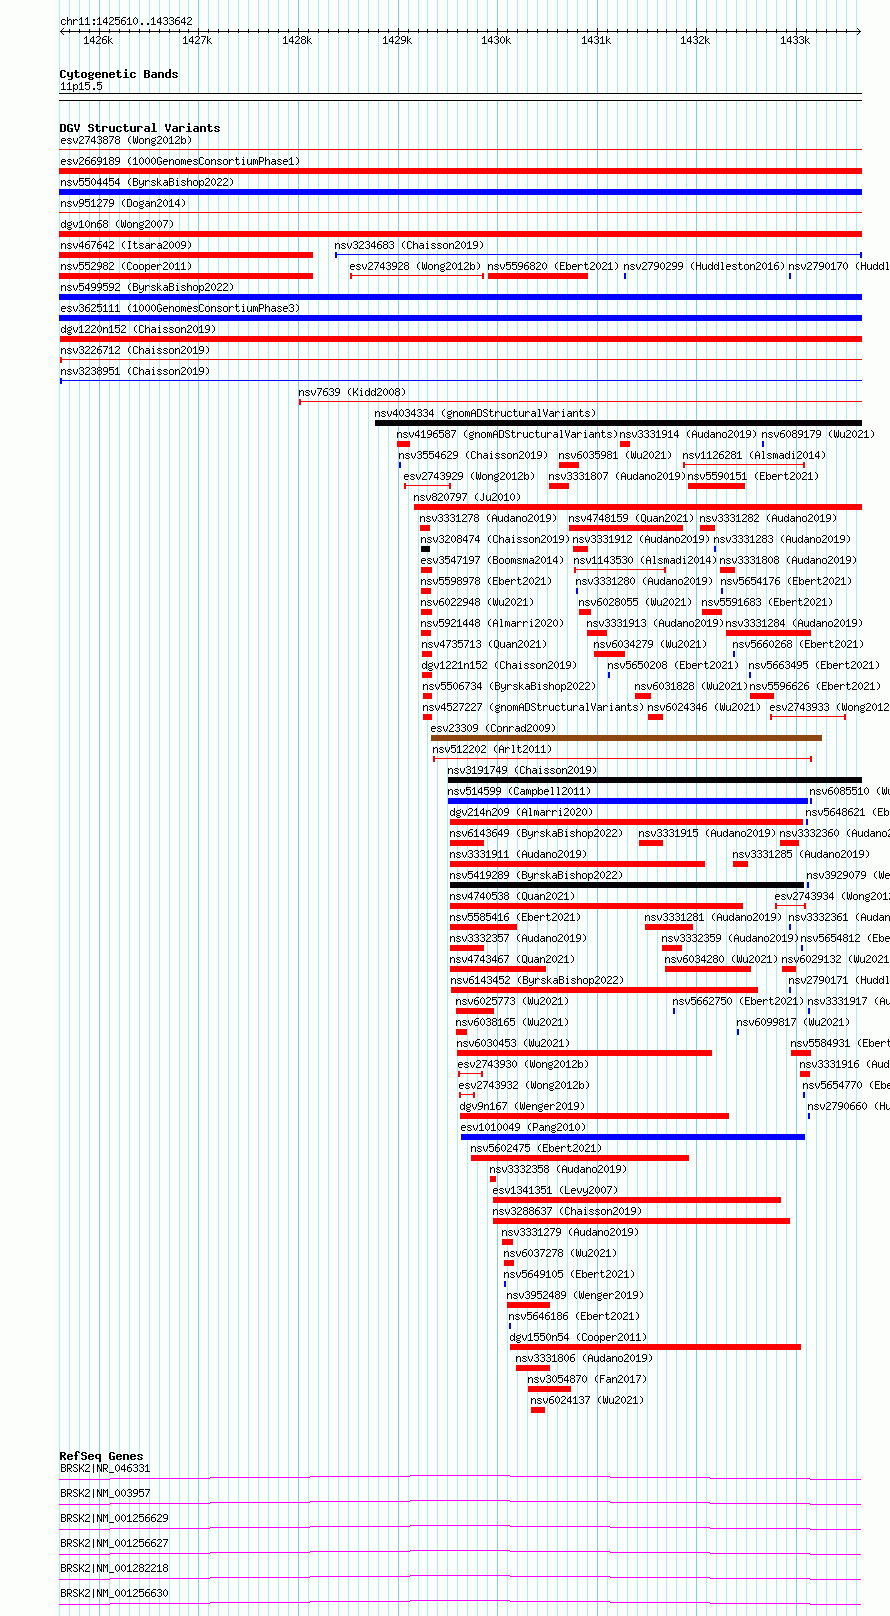Image resolution: width=890 pixels, height=1616 pixels.
Task: Select the nsv3238951 Chaisson2019 label
Action: 135,371
